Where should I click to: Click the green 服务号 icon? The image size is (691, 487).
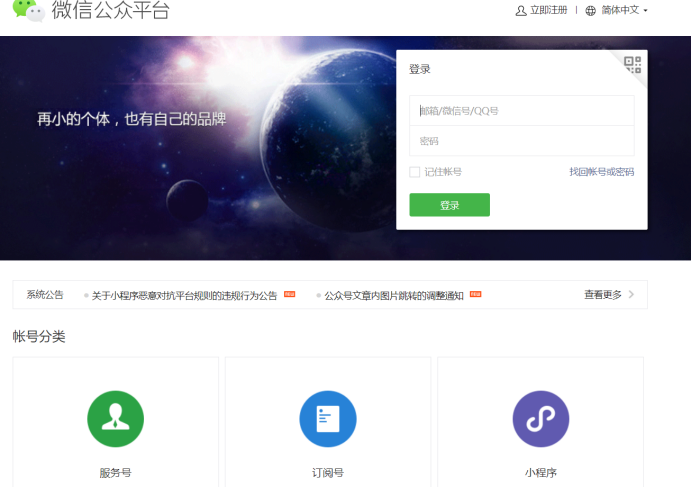[115, 418]
